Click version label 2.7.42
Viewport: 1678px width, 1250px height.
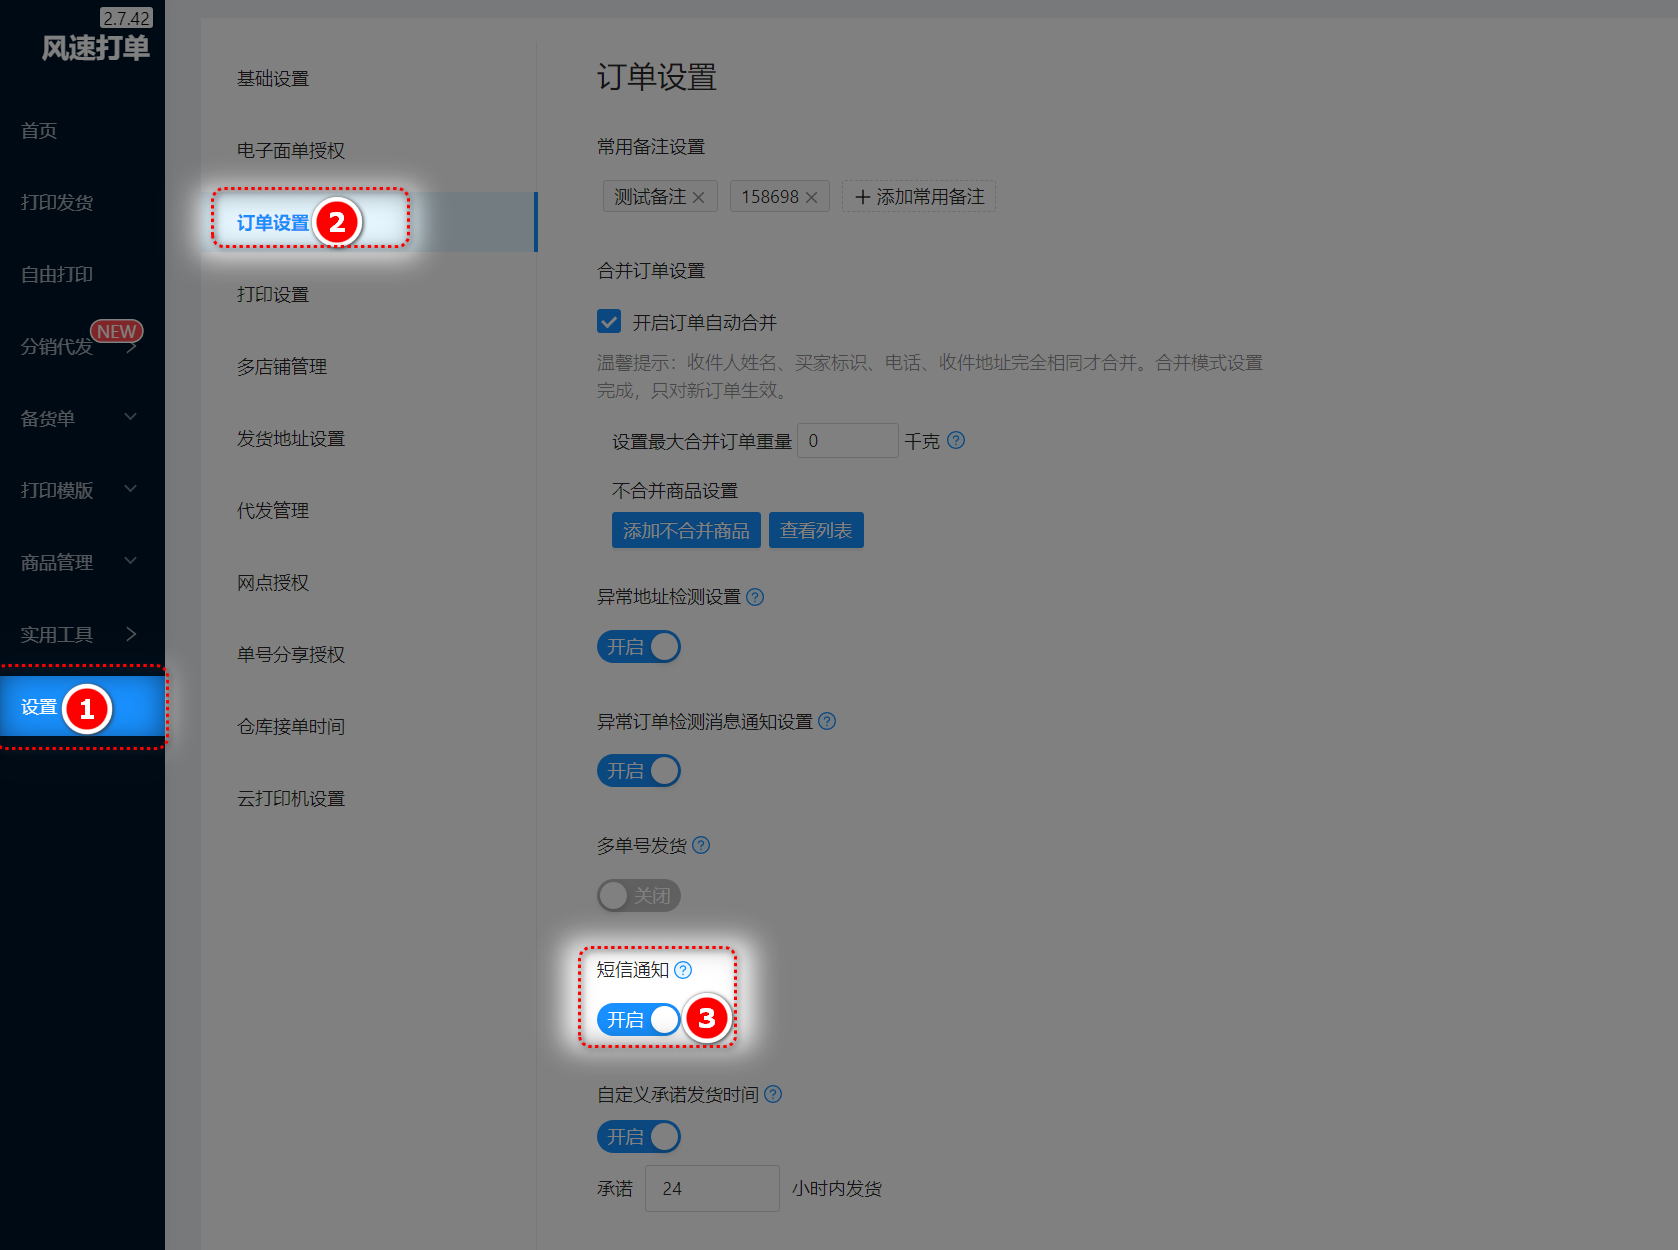[126, 18]
